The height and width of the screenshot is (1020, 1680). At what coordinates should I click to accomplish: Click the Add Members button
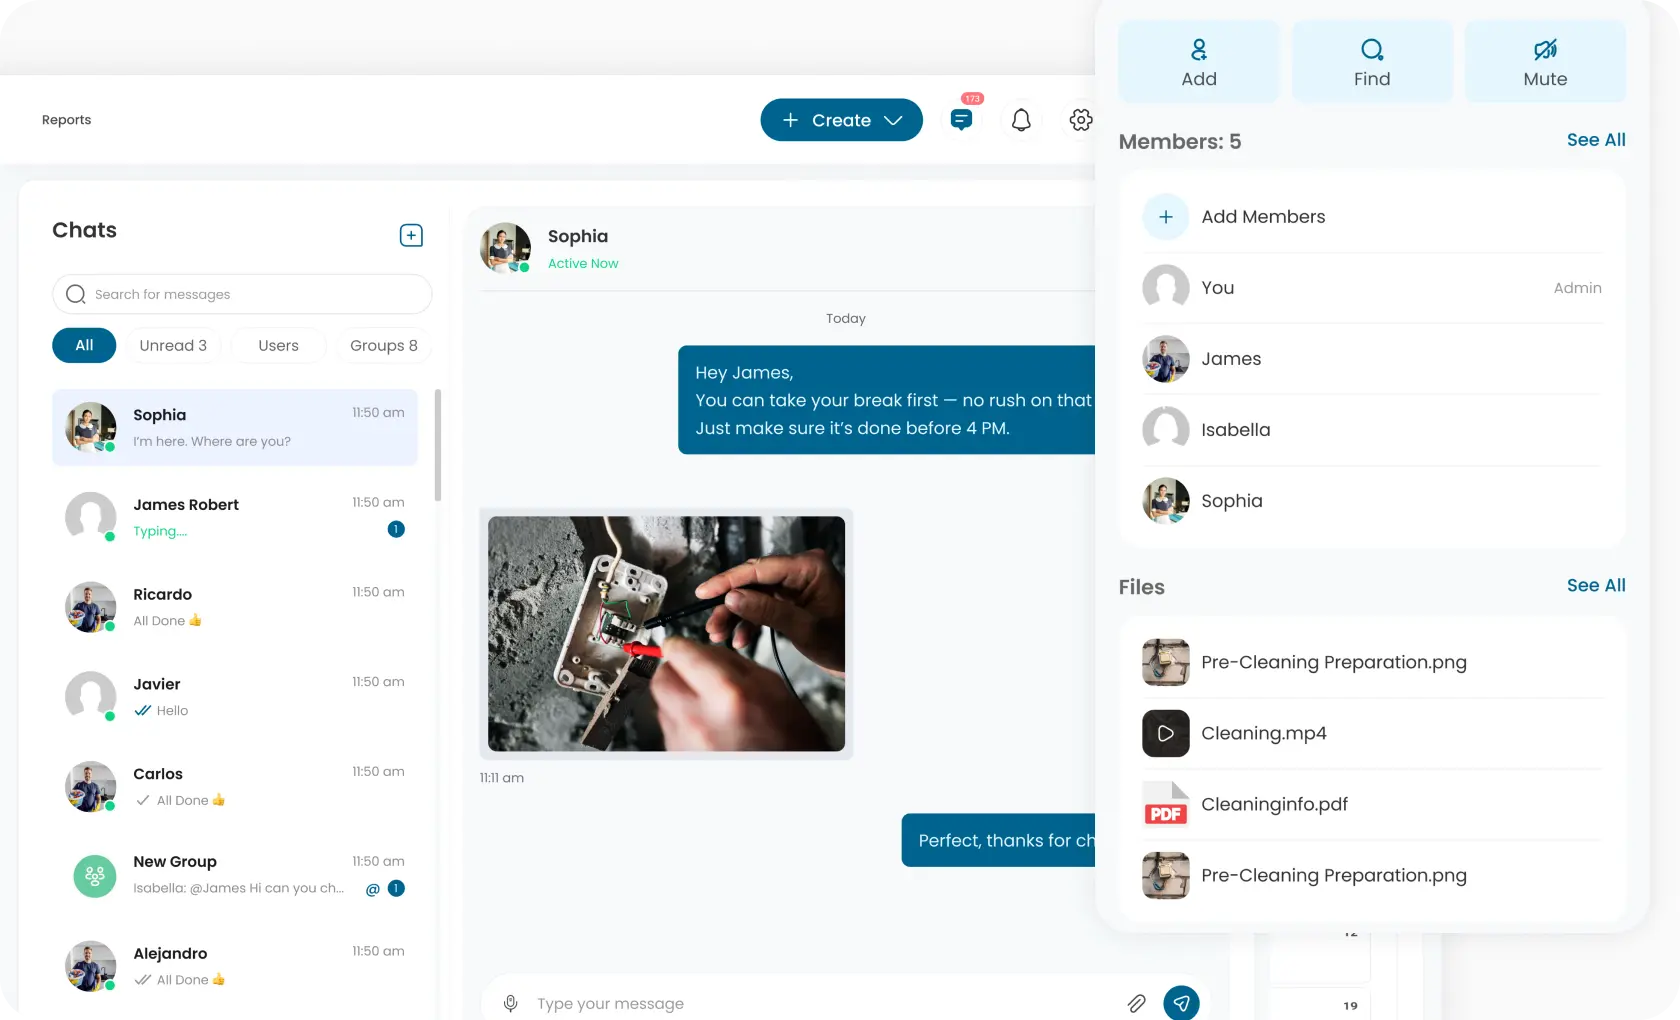point(1262,217)
